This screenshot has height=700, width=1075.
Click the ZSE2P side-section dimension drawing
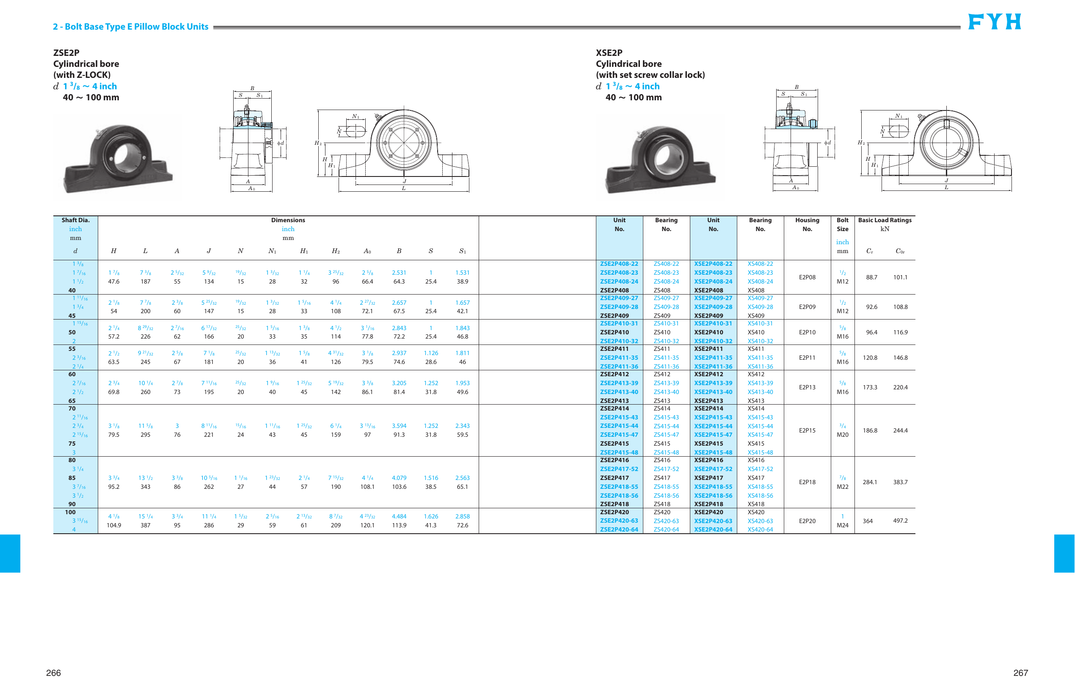252,138
